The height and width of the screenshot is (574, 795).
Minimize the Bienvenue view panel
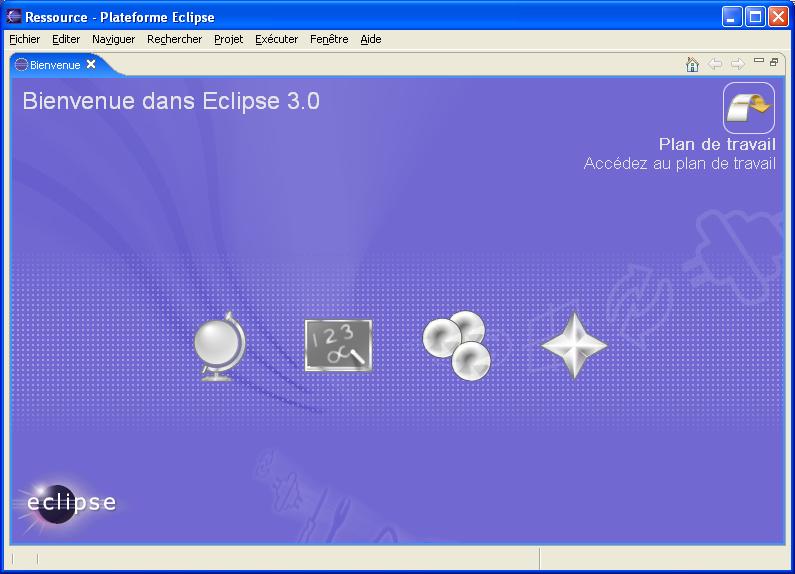(759, 61)
